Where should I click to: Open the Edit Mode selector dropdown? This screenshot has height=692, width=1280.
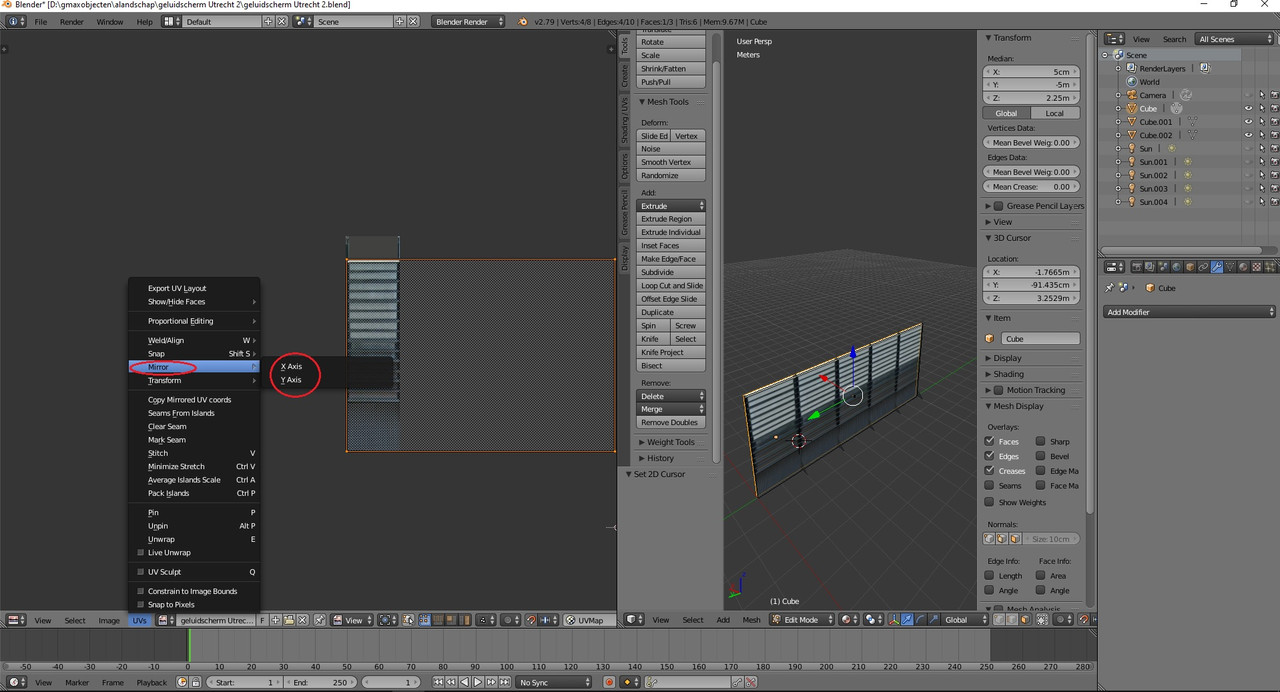pos(800,620)
